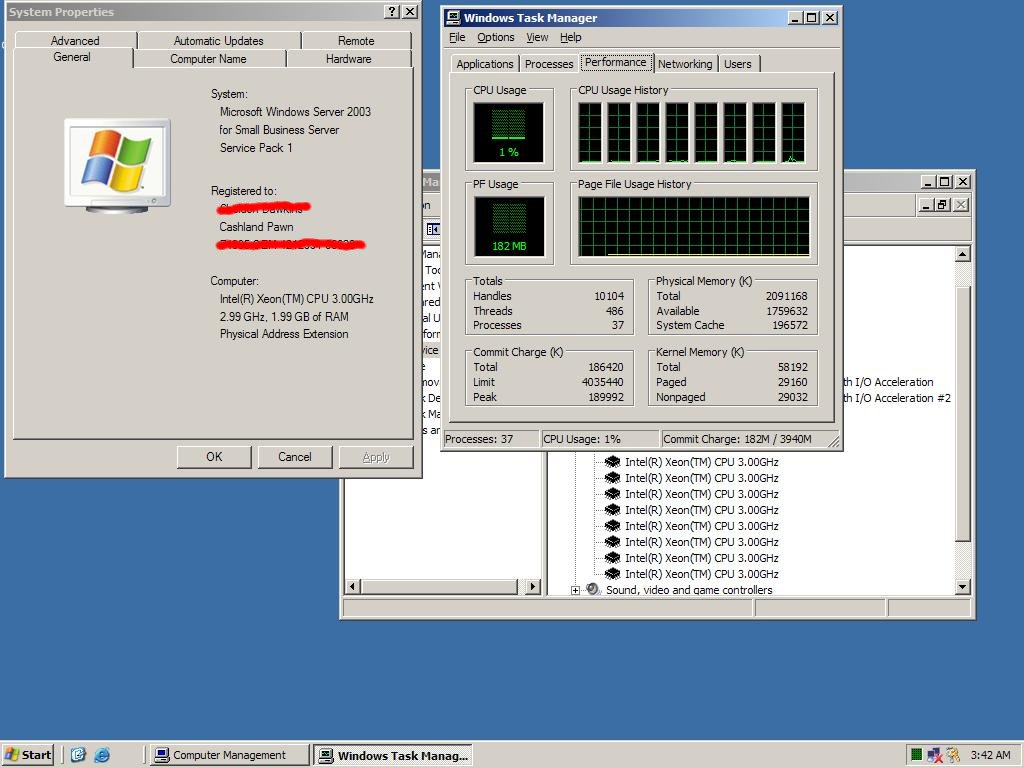The image size is (1024, 768).
Task: Click the Windows Task Manager taskbar button
Action: (393, 755)
